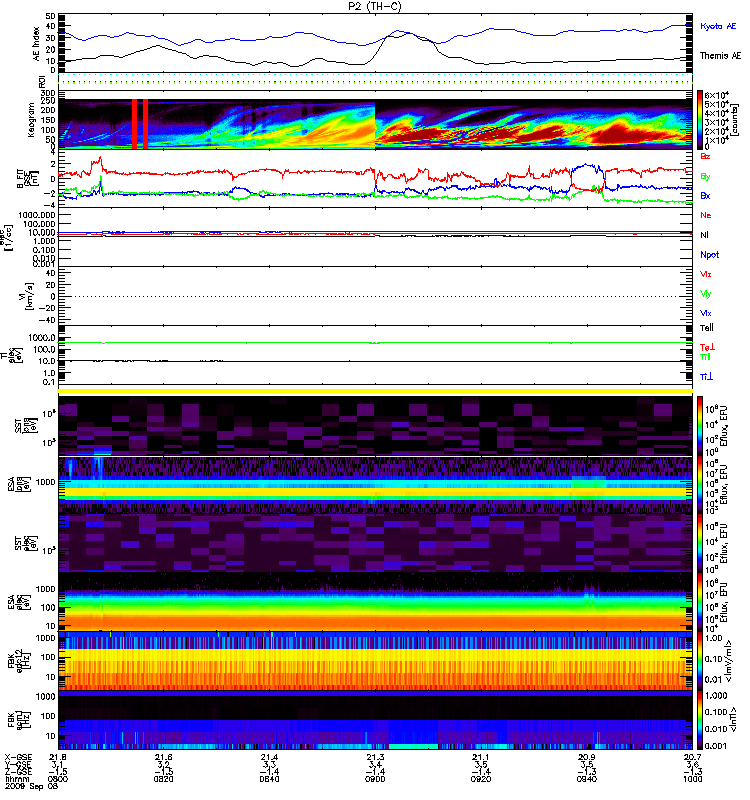Click the X-GSE value 20.7

point(692,758)
